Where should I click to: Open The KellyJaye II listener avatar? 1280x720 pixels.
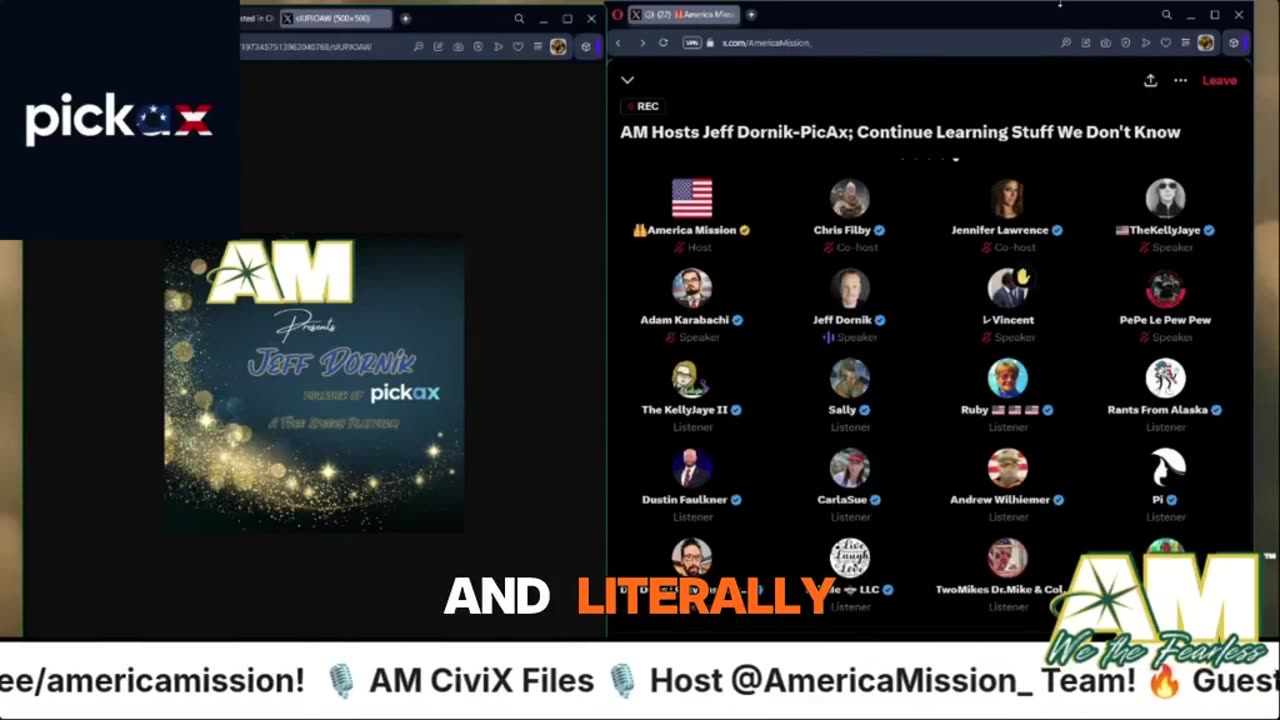[692, 378]
